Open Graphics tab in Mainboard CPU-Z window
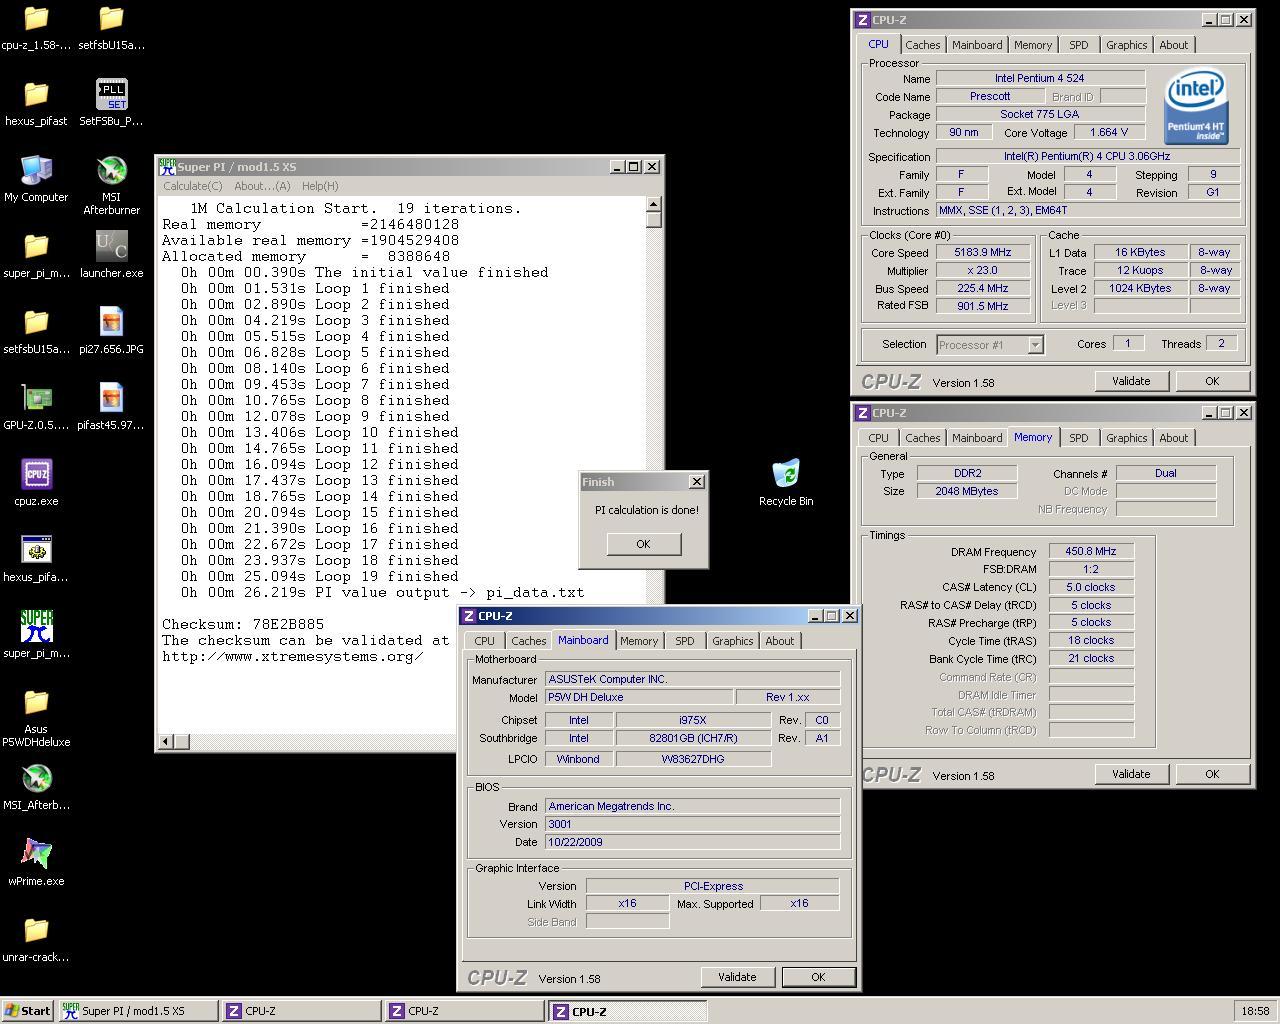The height and width of the screenshot is (1024, 1280). 732,641
